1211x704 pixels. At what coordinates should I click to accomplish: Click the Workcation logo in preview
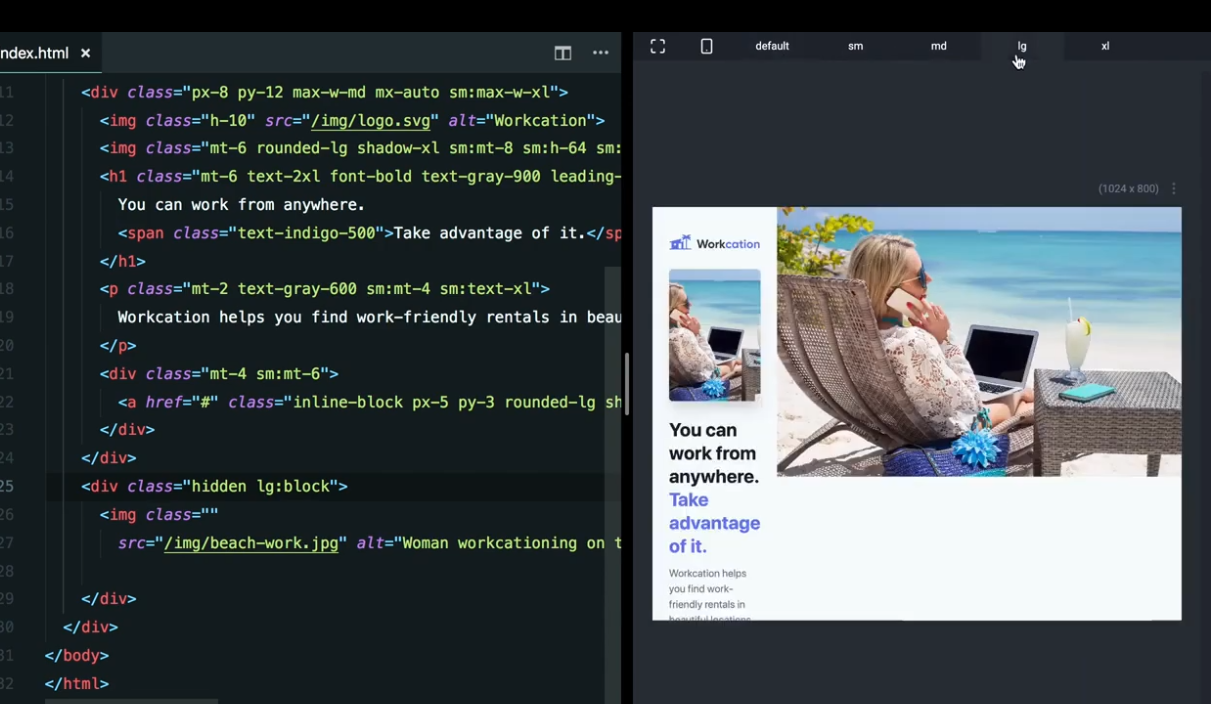[714, 243]
